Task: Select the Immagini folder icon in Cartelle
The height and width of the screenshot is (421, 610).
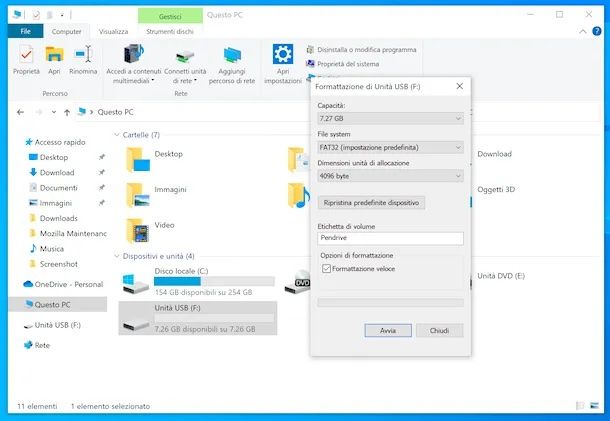Action: [x=138, y=195]
